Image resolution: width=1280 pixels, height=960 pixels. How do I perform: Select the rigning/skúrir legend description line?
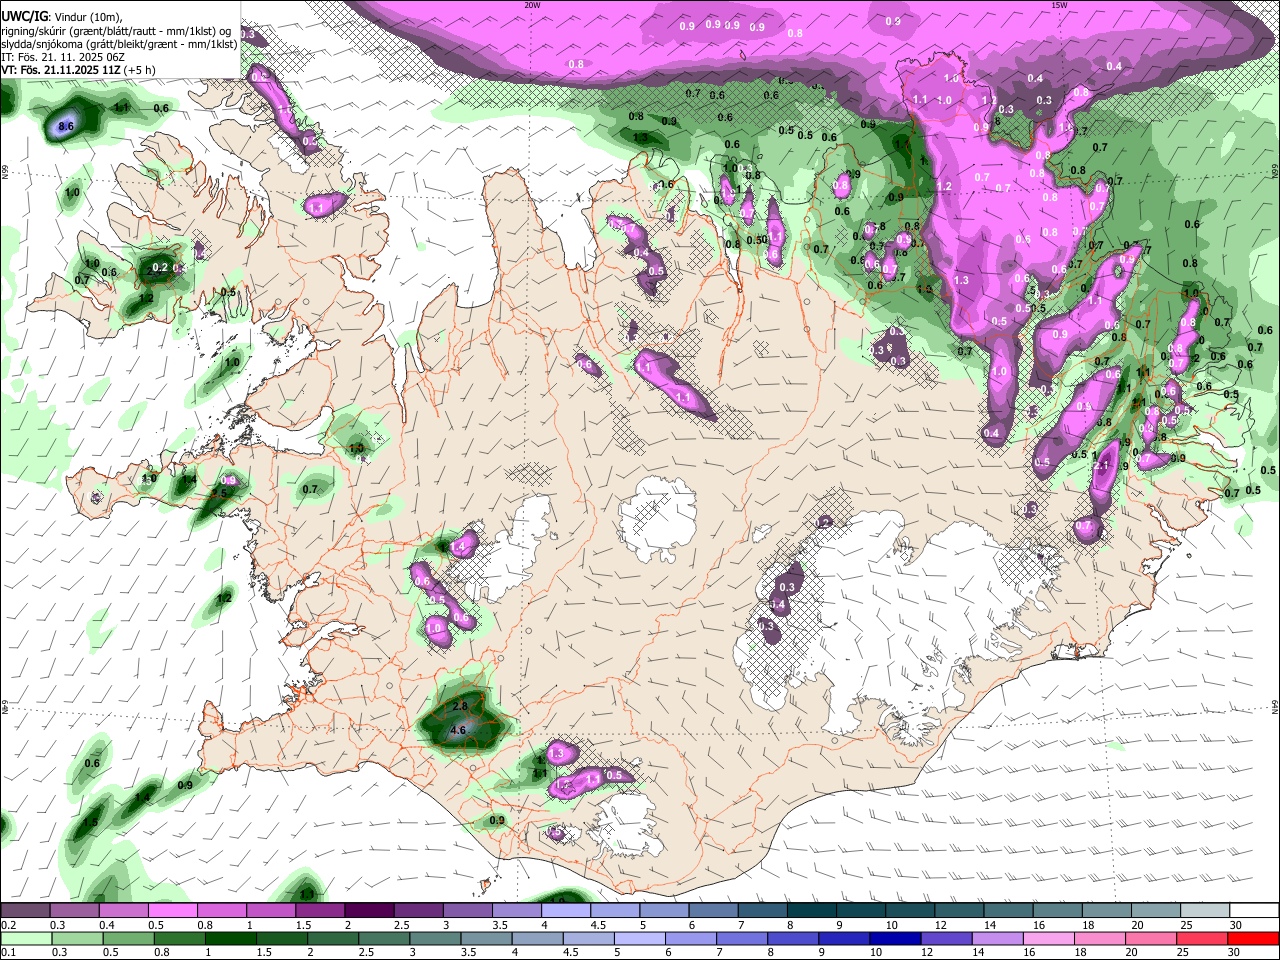(x=118, y=30)
